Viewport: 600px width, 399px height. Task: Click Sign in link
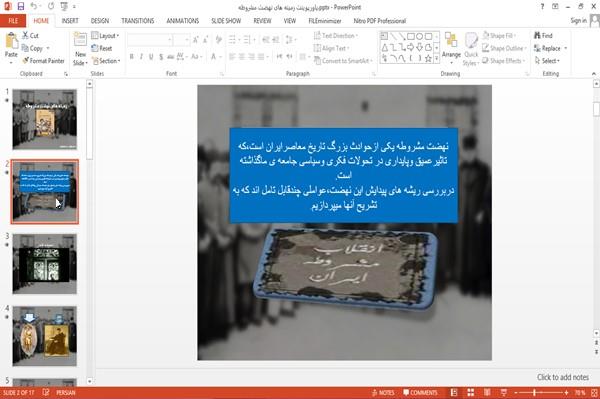coord(578,21)
